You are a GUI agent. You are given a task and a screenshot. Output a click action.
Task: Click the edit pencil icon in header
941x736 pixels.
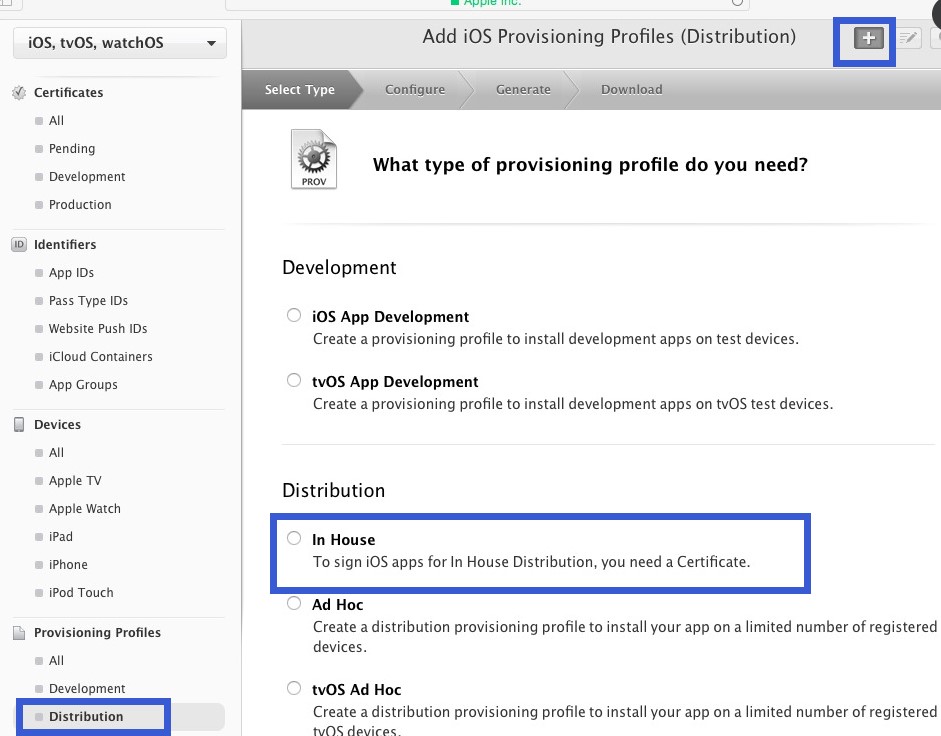coord(908,38)
